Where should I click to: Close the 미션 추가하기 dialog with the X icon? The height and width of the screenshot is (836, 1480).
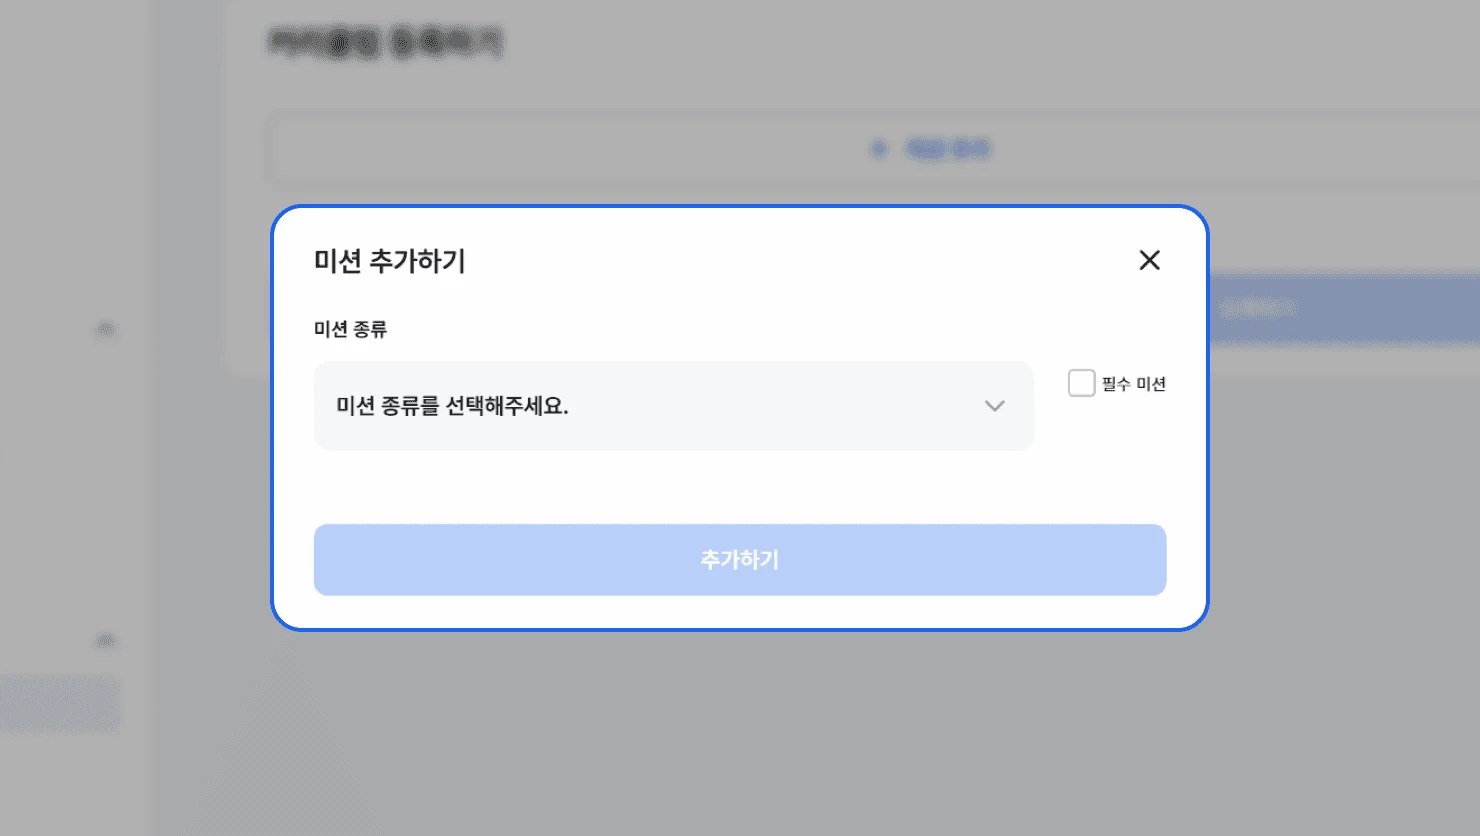[x=1149, y=260]
